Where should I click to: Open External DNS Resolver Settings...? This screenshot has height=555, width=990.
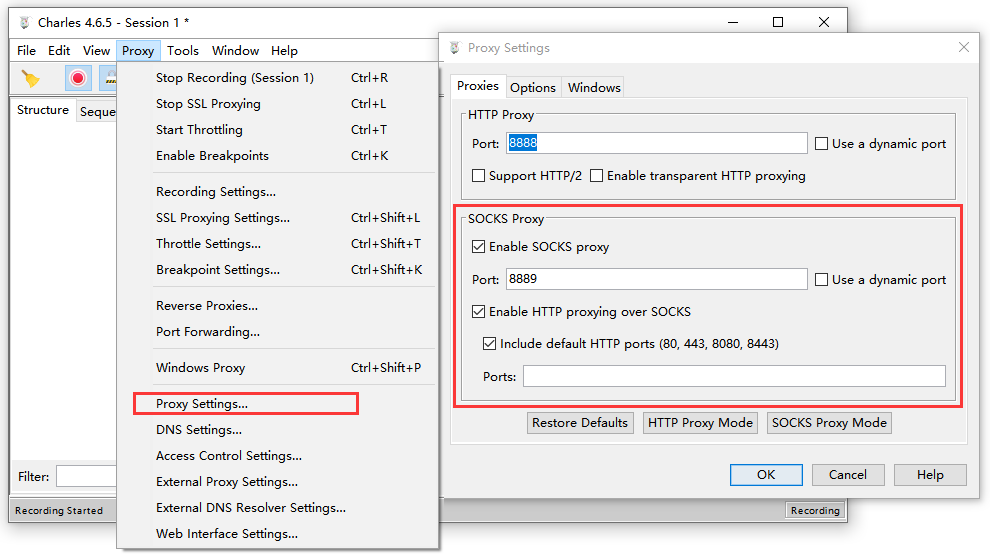[x=278, y=508]
